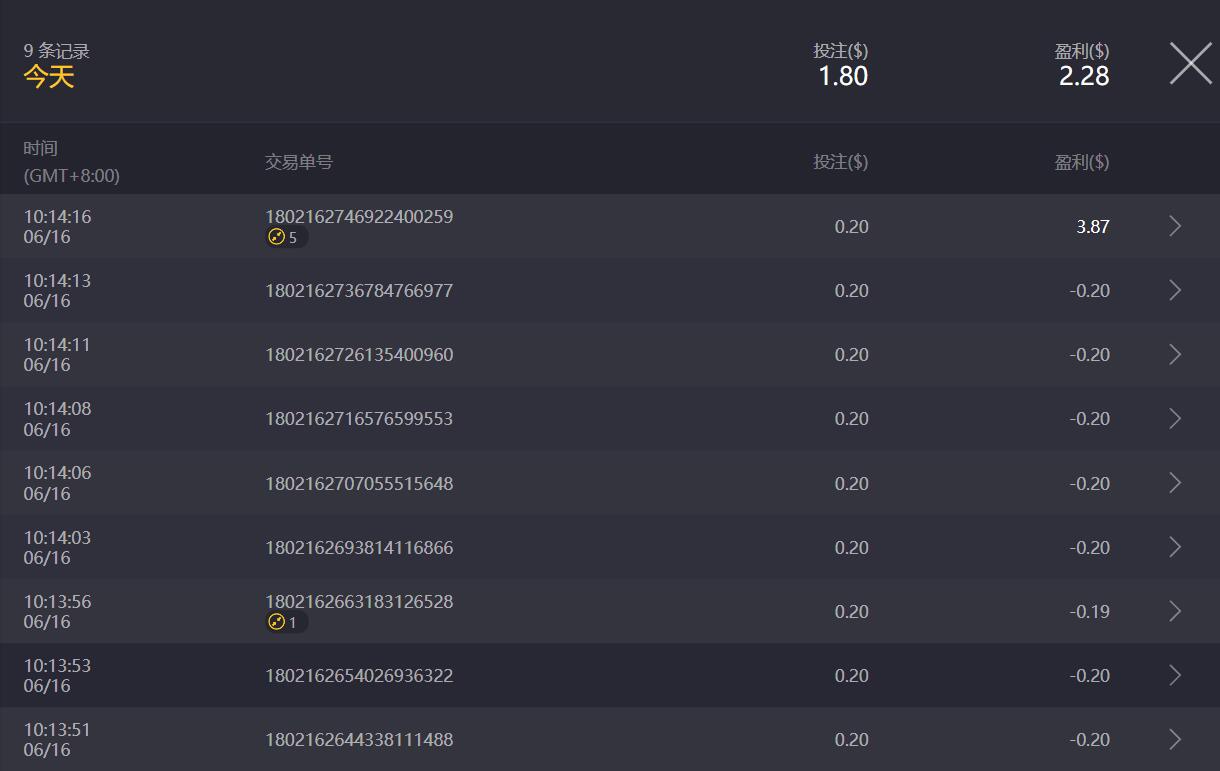Screen dimensions: 1220x771
Task: Click the free-spin badge showing 5
Action: click(285, 238)
